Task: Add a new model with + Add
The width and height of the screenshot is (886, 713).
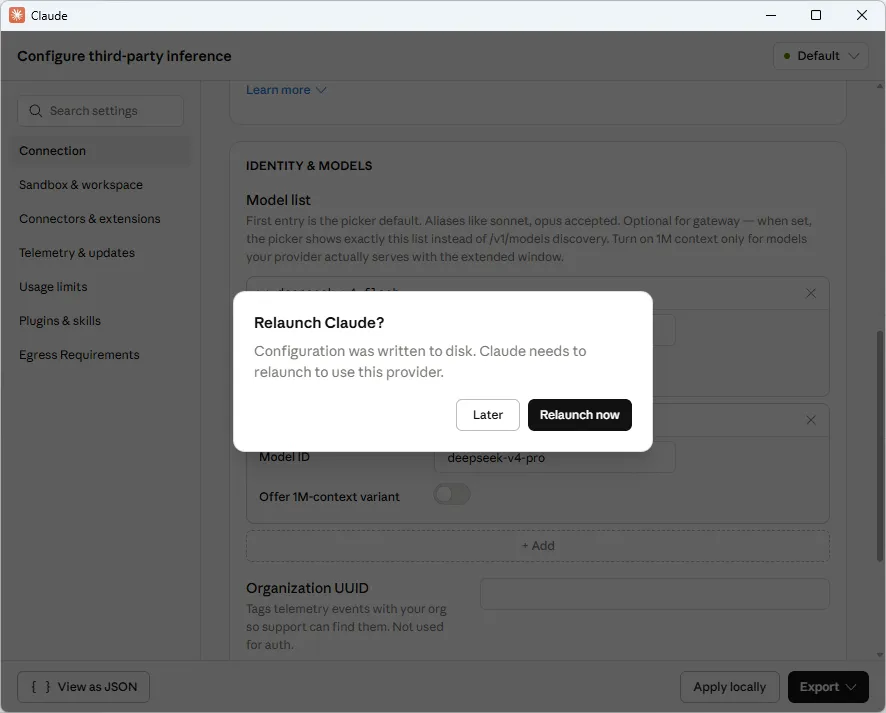Action: (x=537, y=546)
